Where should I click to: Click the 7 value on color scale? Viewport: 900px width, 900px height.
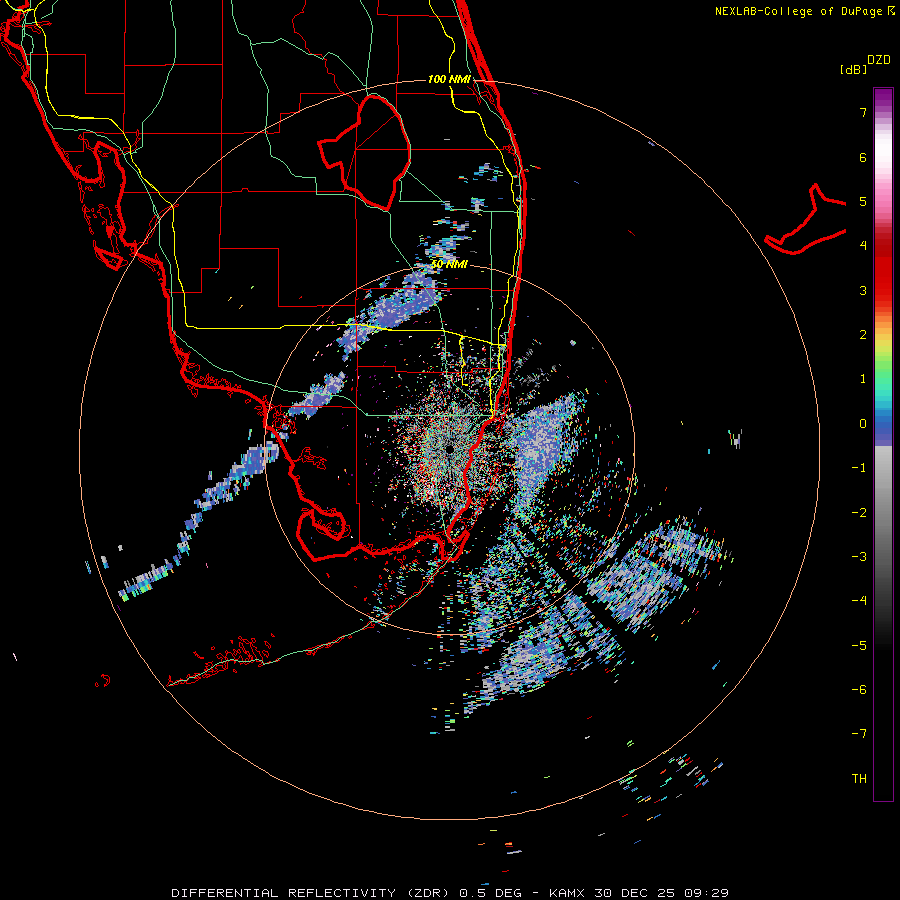coord(863,112)
